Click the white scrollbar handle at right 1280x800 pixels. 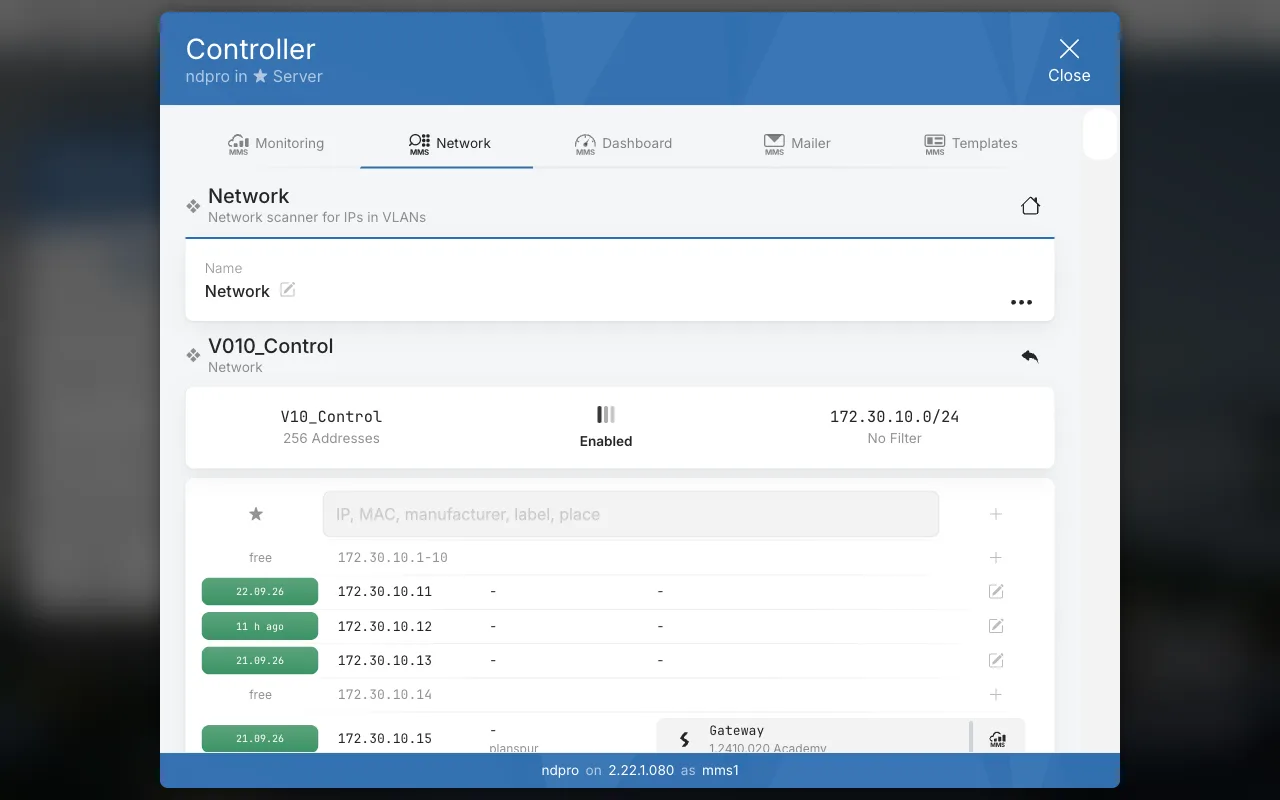click(x=1099, y=134)
